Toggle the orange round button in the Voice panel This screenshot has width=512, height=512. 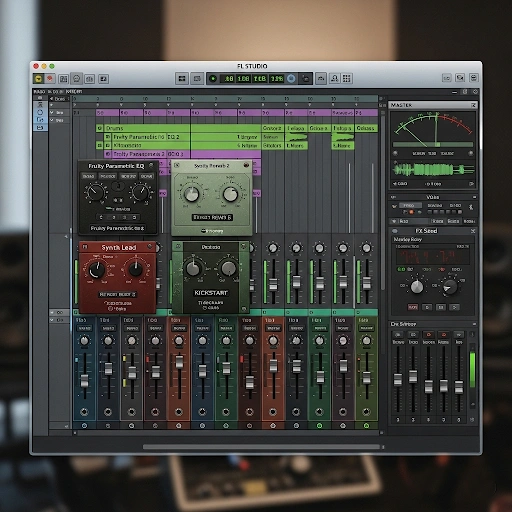(412, 212)
